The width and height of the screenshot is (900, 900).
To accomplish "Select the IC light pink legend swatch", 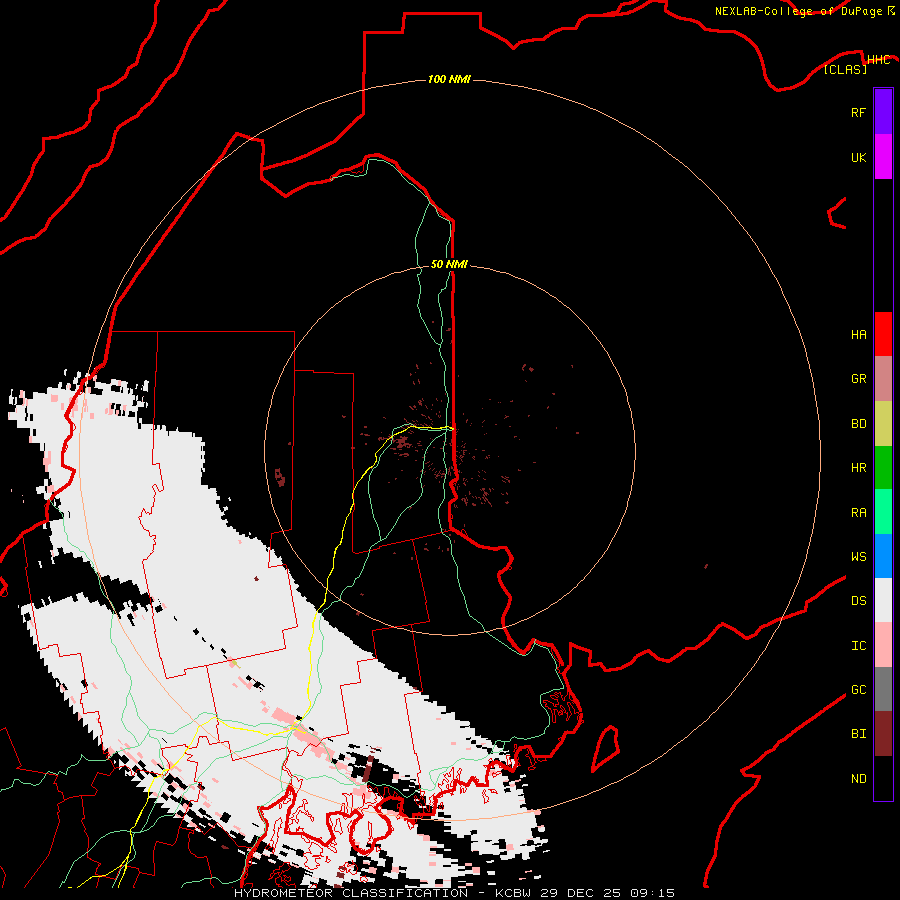I will tap(883, 645).
